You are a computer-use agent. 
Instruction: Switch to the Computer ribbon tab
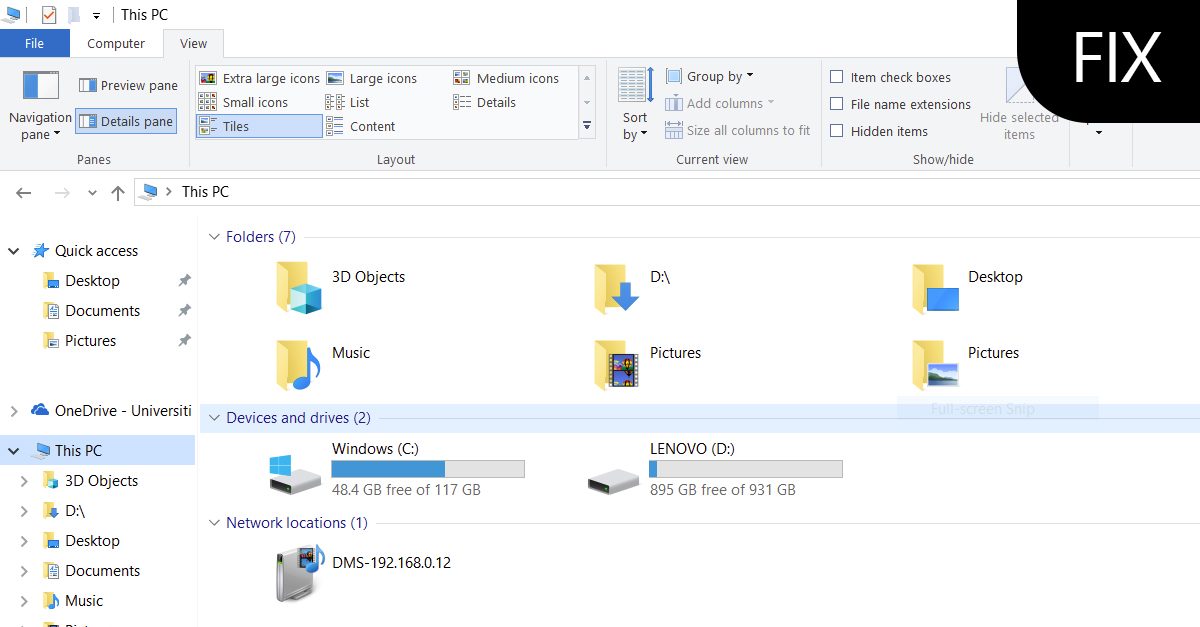[x=116, y=43]
